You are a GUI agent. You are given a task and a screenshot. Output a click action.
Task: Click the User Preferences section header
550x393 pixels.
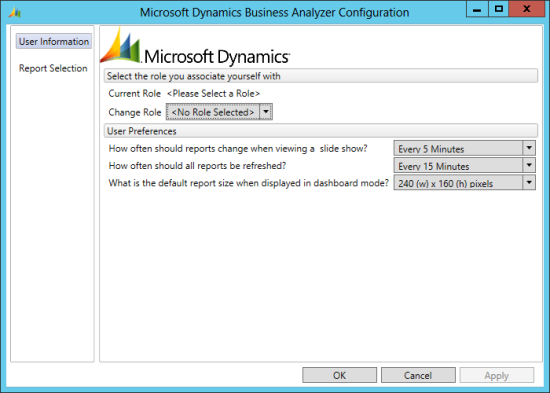(x=321, y=131)
